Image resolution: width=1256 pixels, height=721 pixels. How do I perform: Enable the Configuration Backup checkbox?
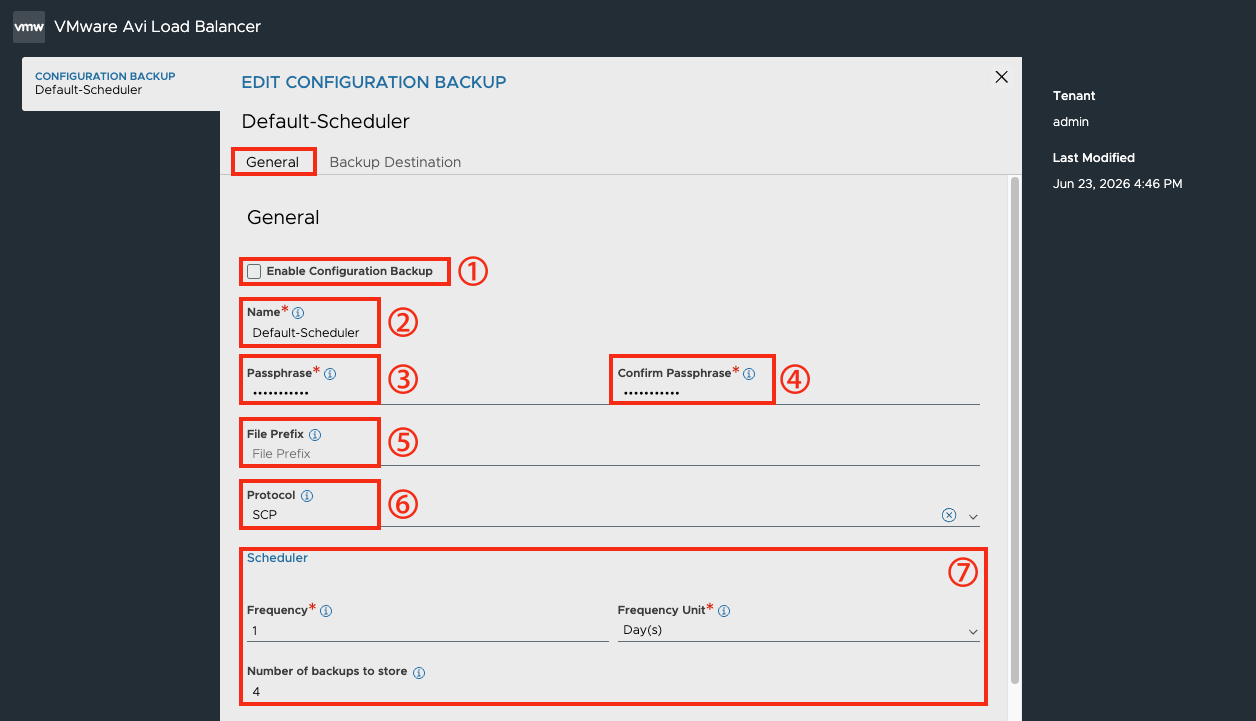tap(254, 271)
